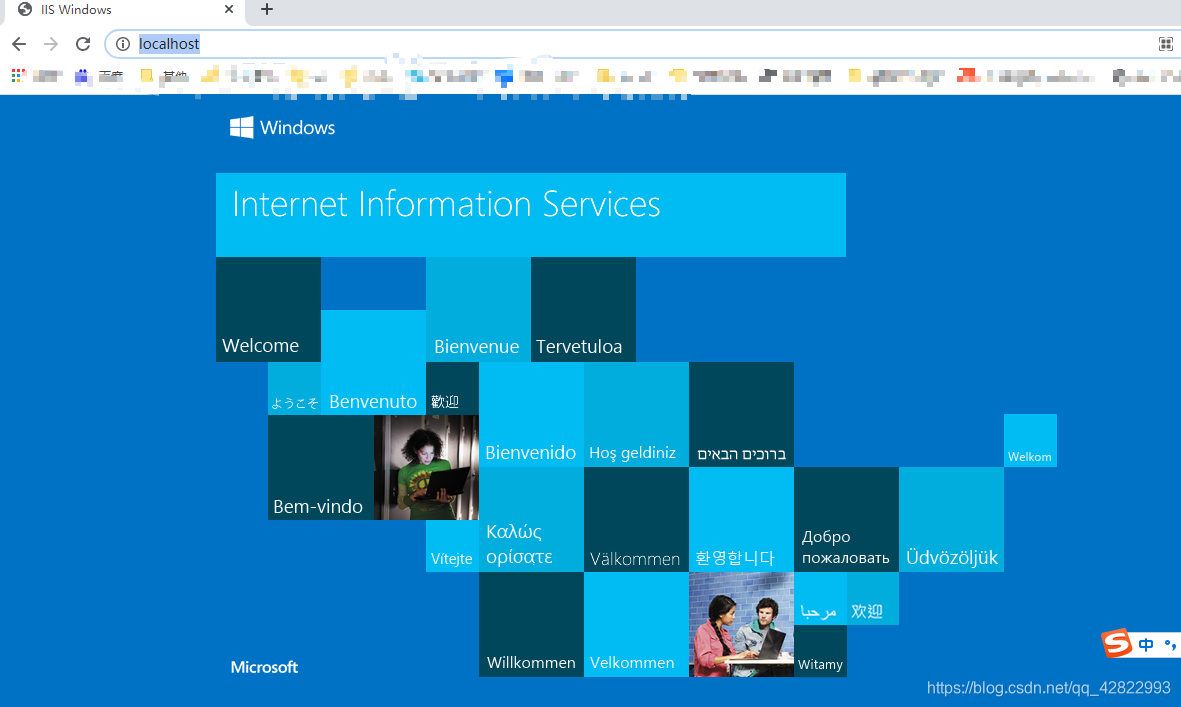Click the ようこそ tile
The image size is (1181, 707).
pos(294,389)
